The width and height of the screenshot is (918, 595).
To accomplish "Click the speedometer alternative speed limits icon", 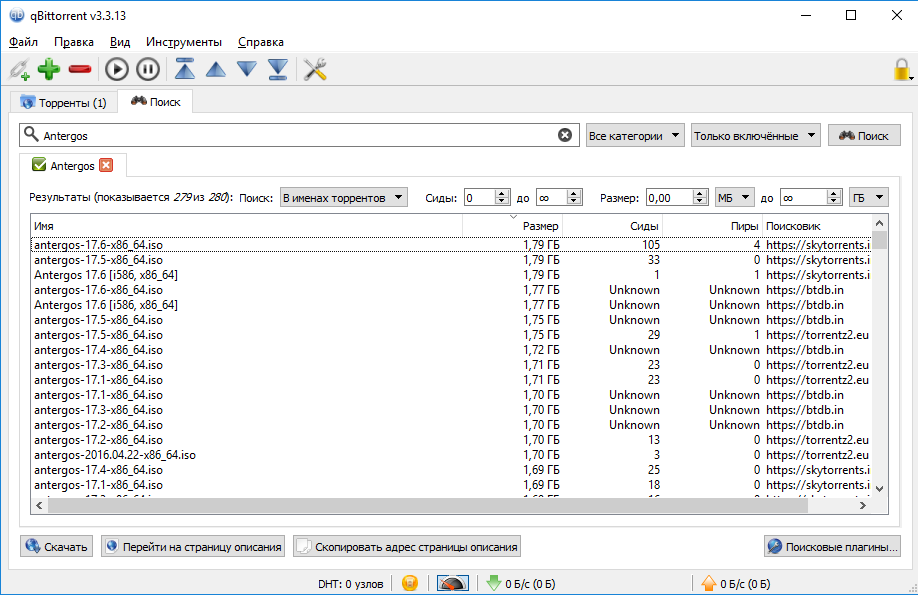I will point(452,583).
